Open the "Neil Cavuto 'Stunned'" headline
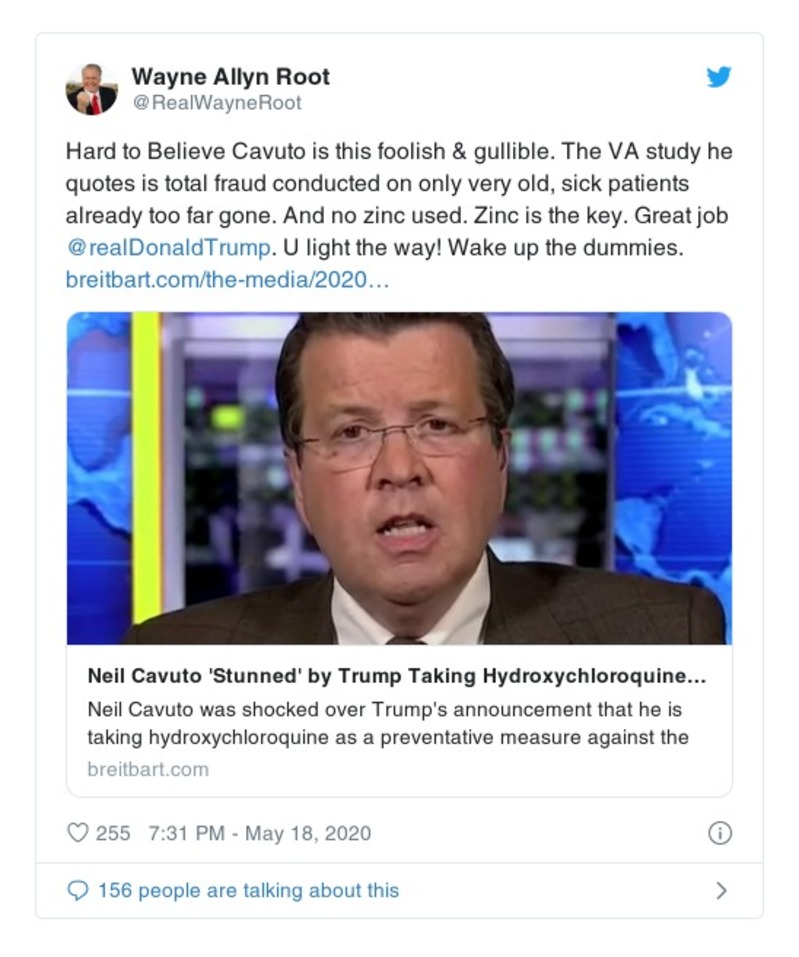This screenshot has height=957, width=799. [397, 676]
